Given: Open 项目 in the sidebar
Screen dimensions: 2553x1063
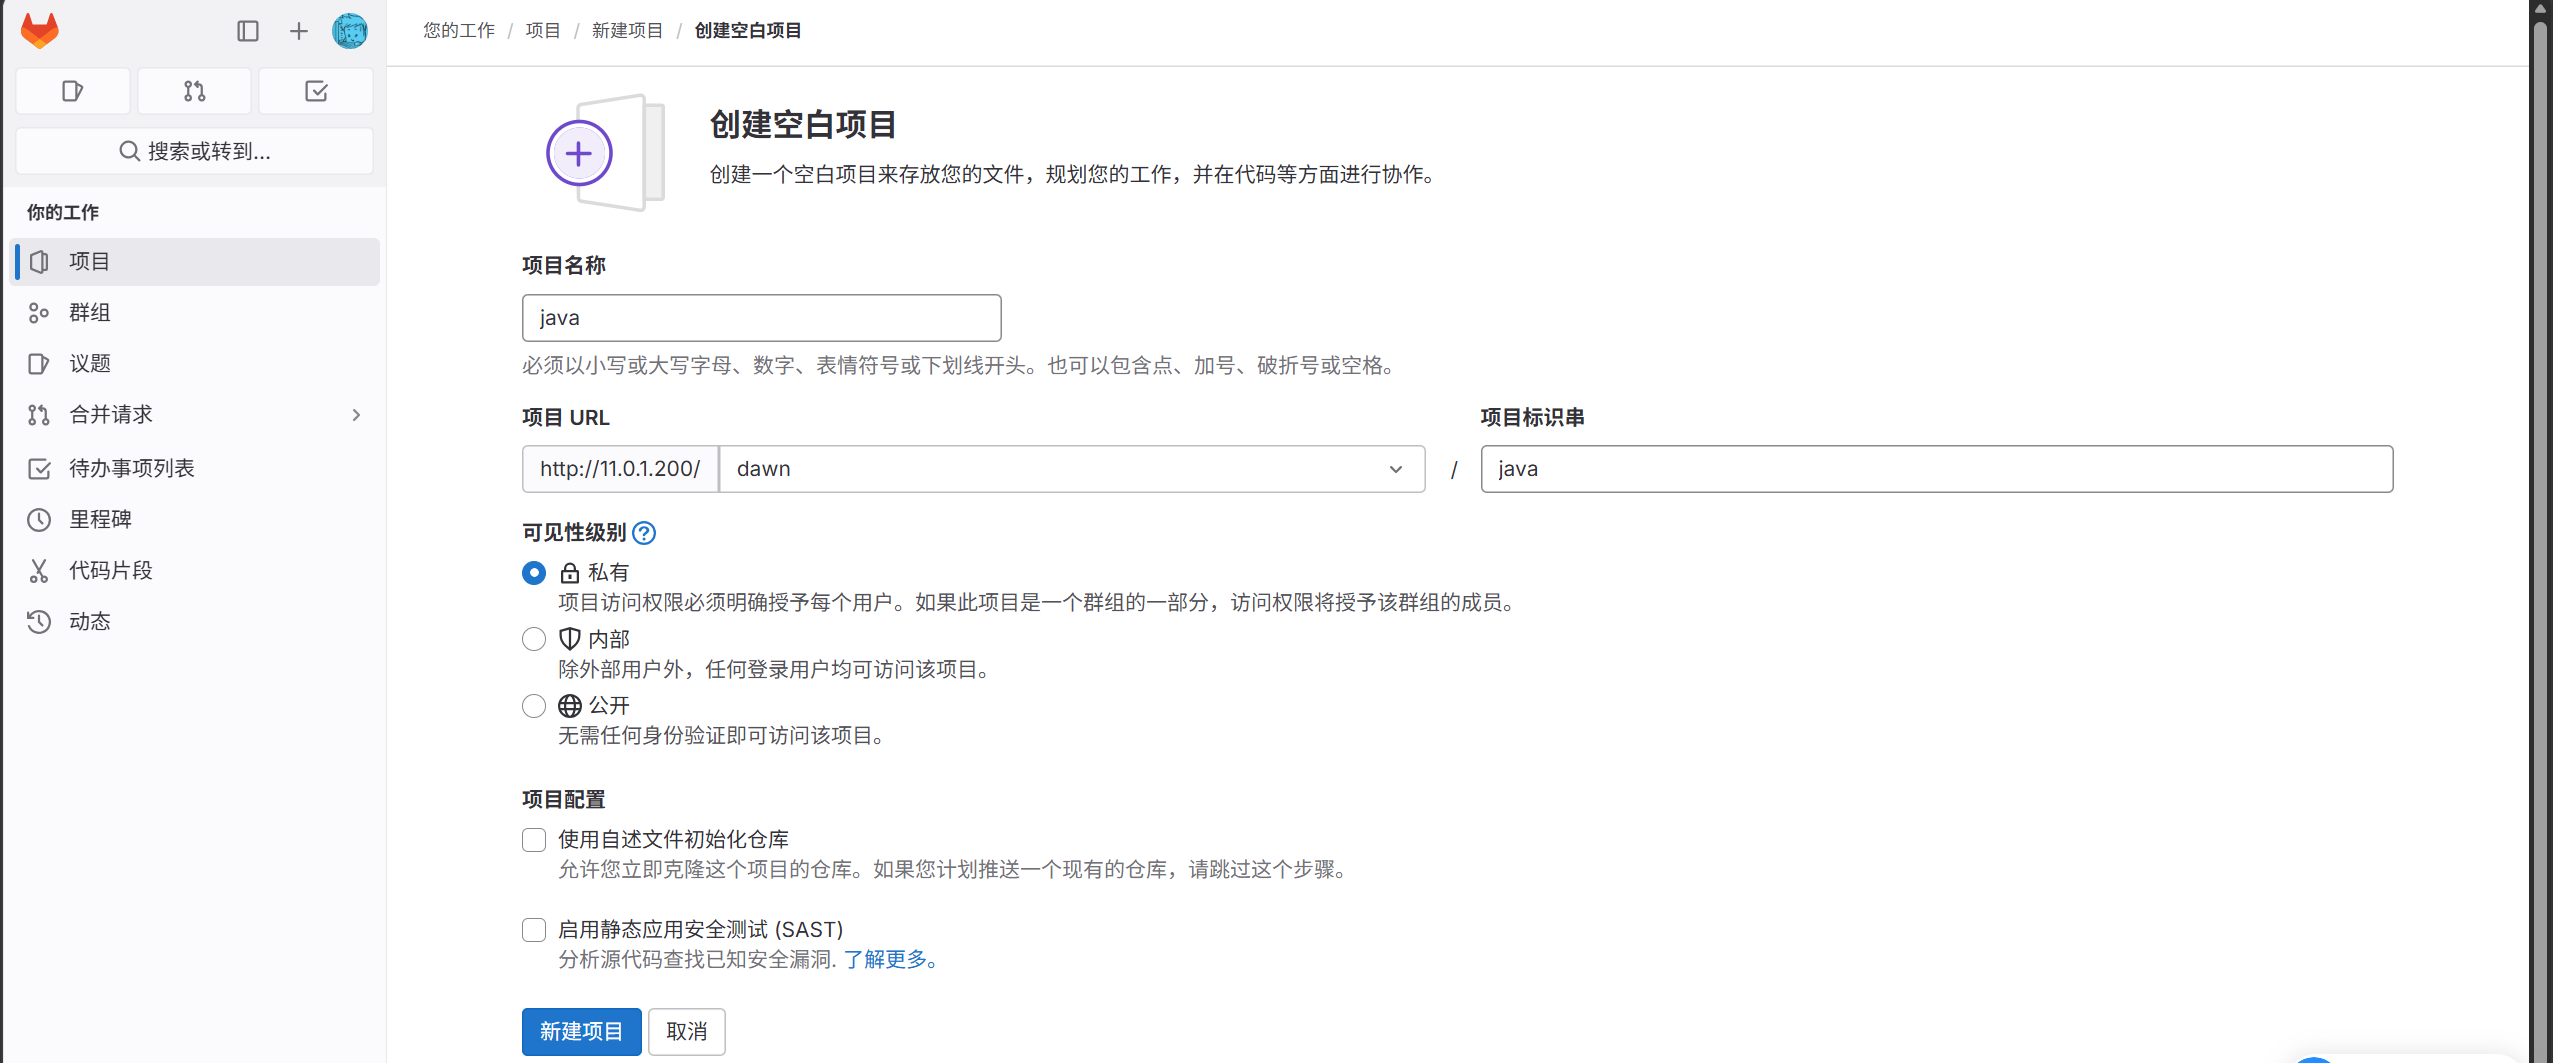Looking at the screenshot, I should [195, 262].
